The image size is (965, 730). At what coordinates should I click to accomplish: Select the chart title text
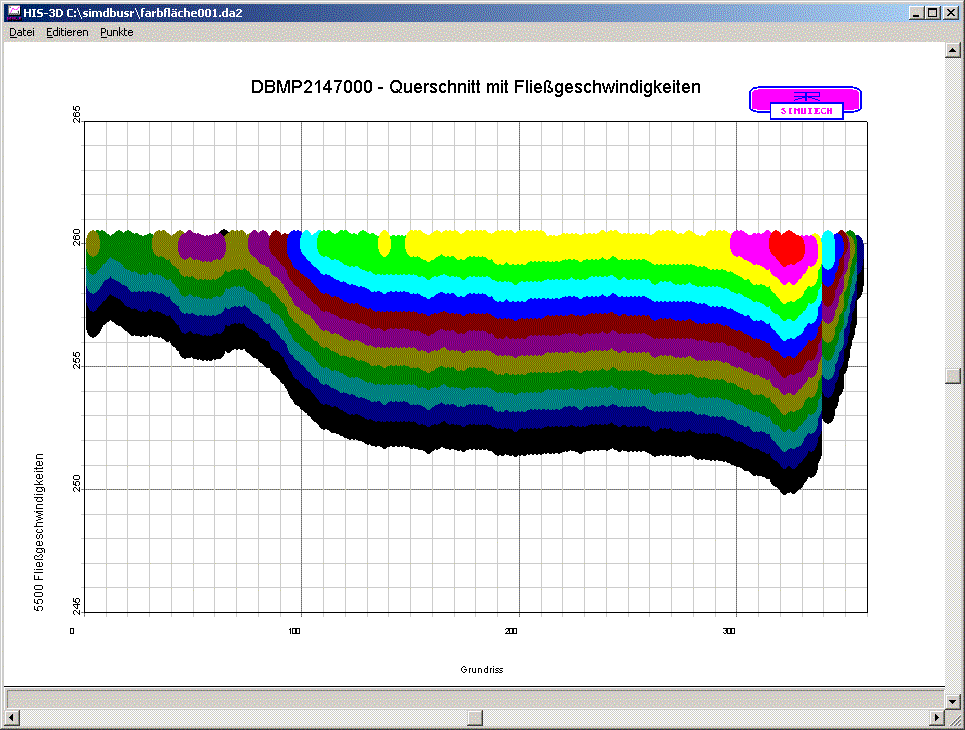[476, 87]
